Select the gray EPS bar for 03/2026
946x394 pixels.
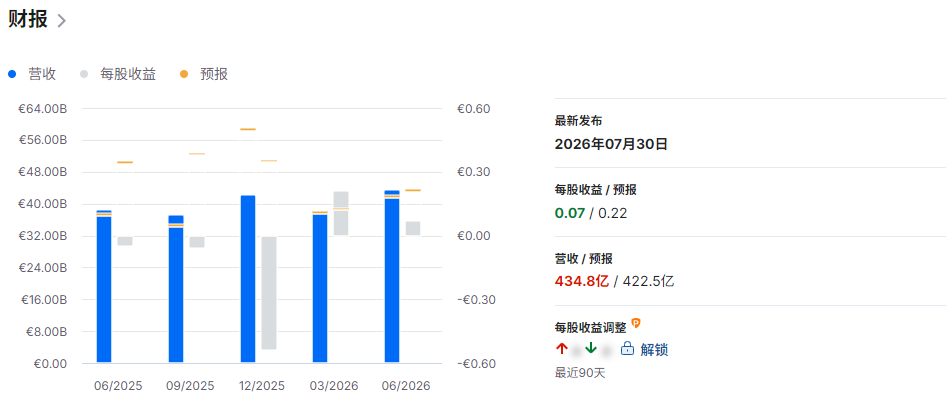[341, 213]
